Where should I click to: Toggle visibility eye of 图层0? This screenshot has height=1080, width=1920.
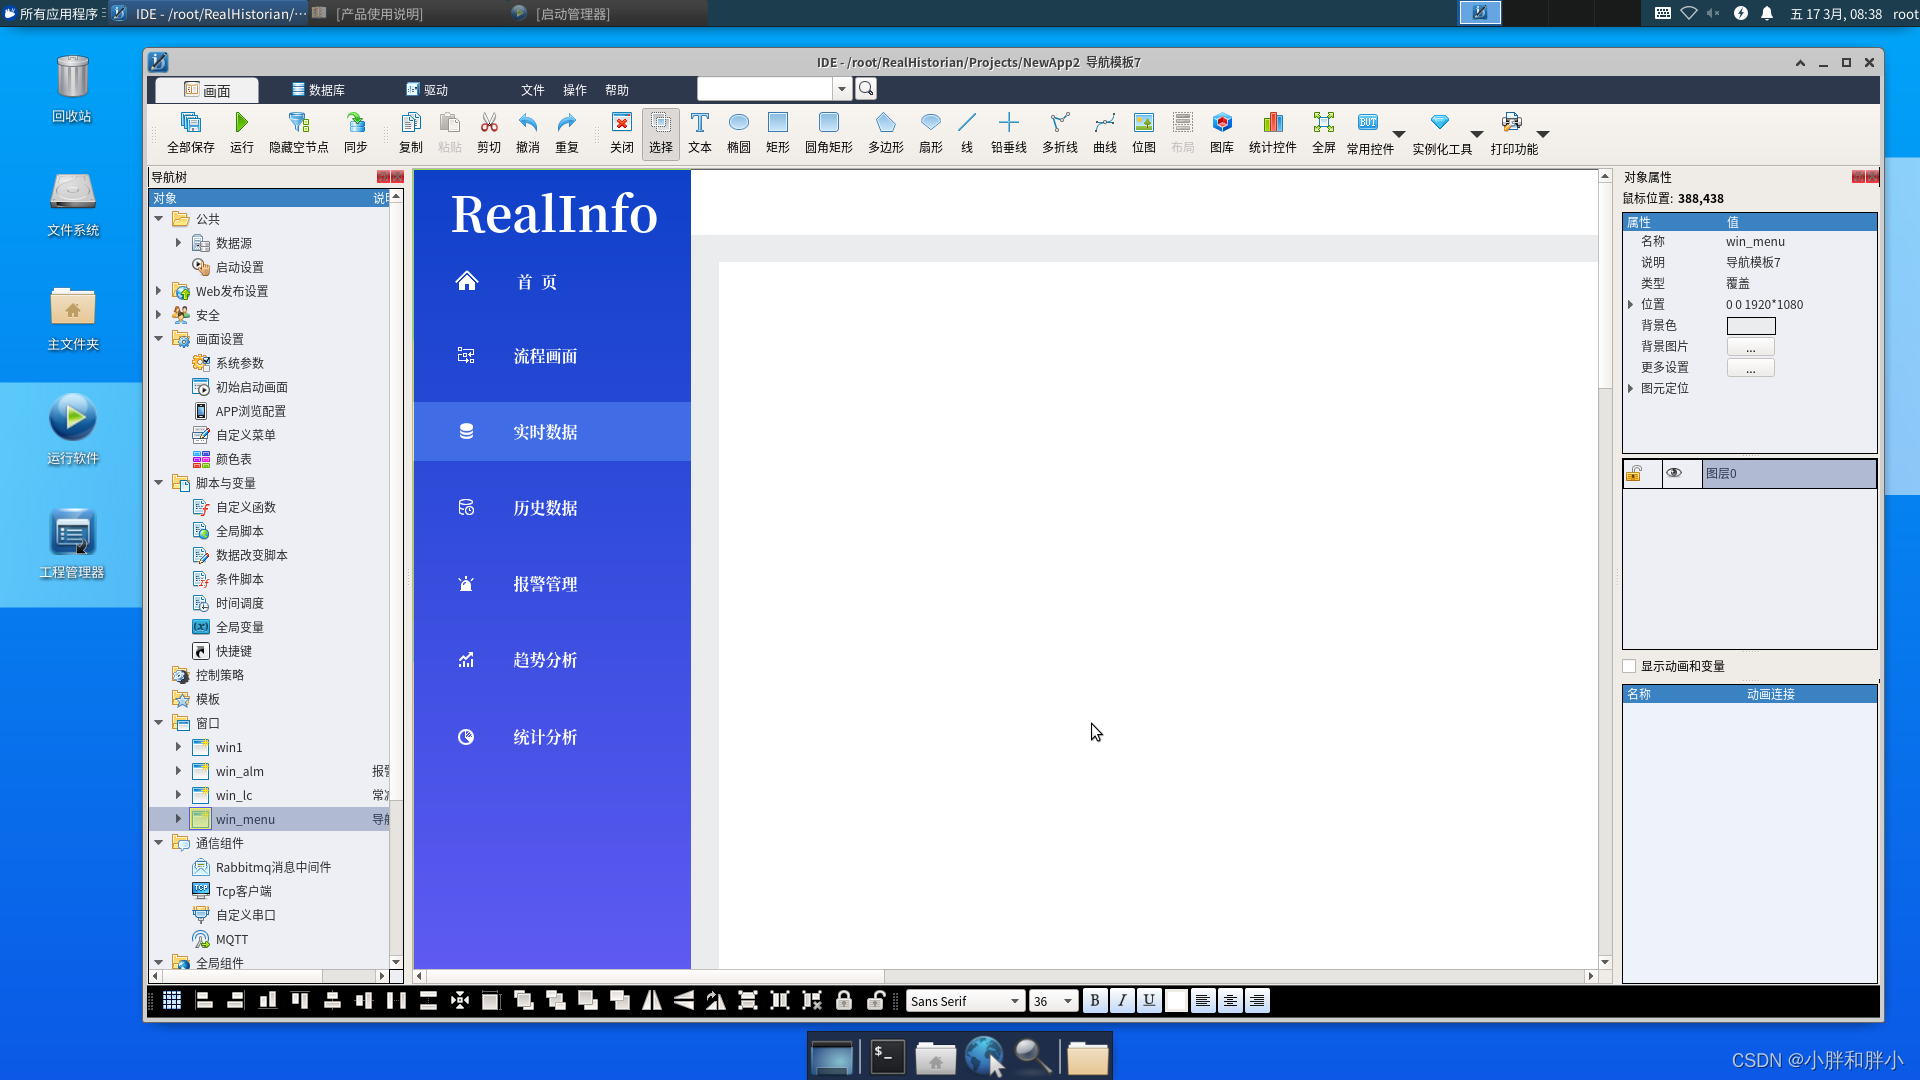tap(1674, 473)
